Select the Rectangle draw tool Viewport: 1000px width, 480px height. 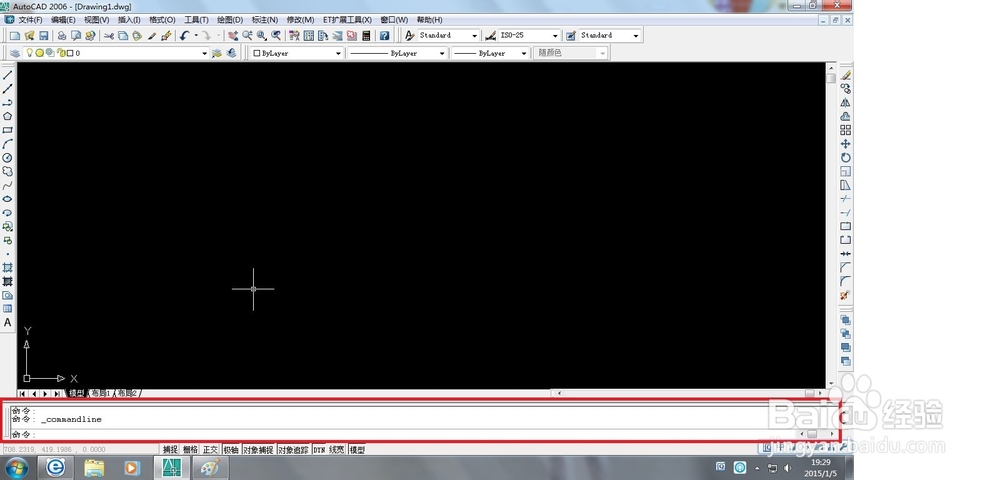point(8,130)
